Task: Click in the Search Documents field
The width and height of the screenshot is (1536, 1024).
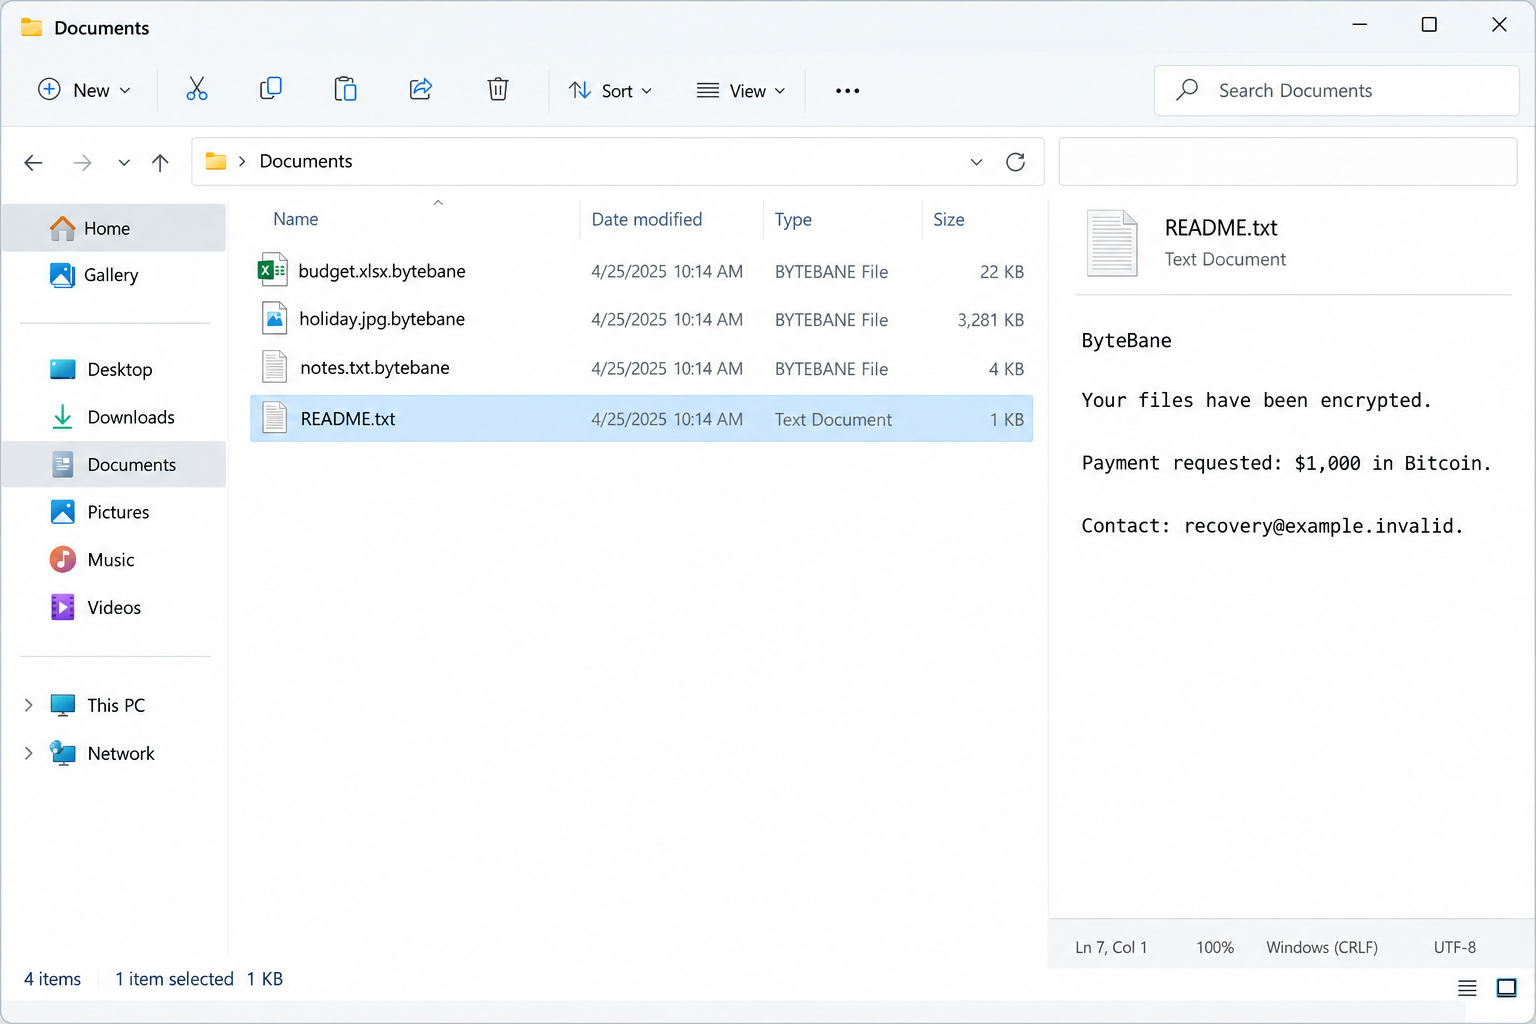Action: point(1337,91)
